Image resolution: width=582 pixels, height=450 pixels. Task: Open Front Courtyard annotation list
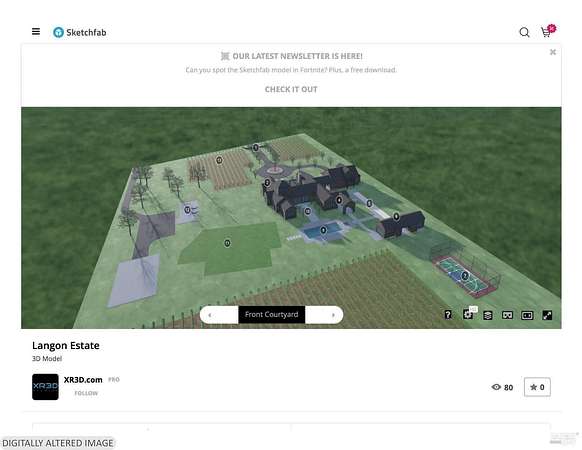(272, 314)
